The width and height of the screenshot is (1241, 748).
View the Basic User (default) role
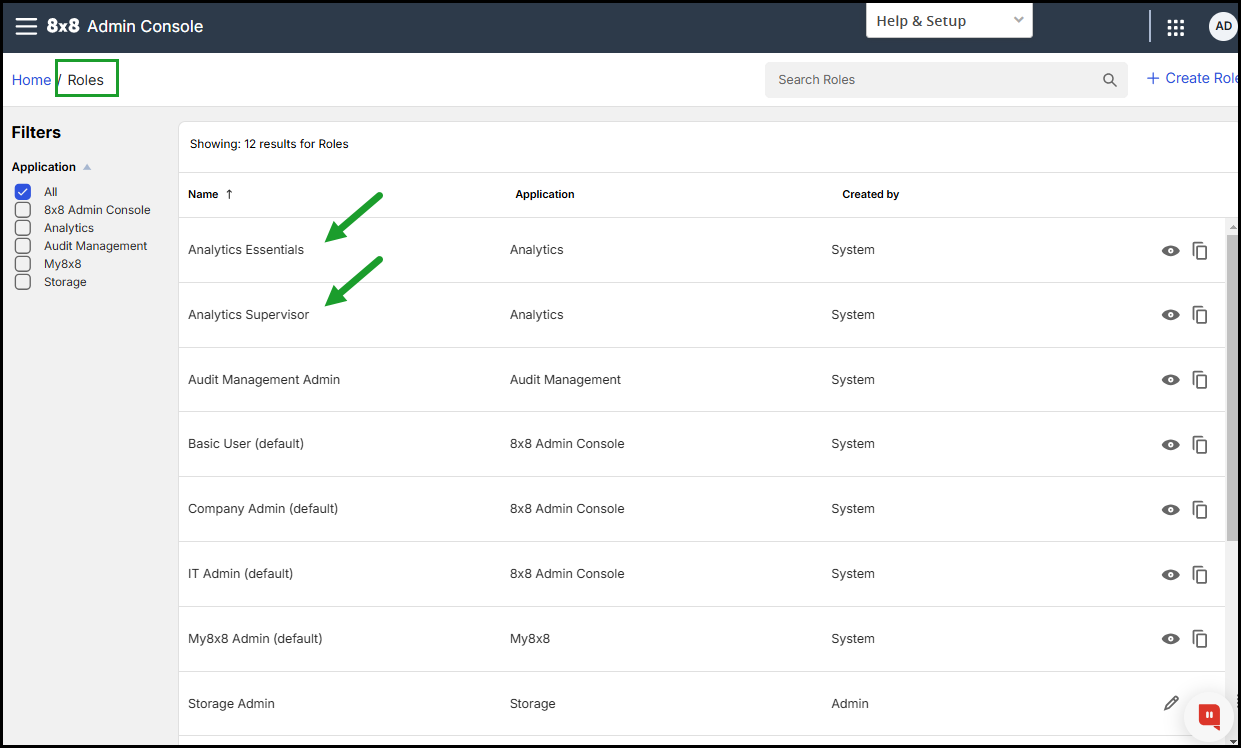[x=1170, y=445]
